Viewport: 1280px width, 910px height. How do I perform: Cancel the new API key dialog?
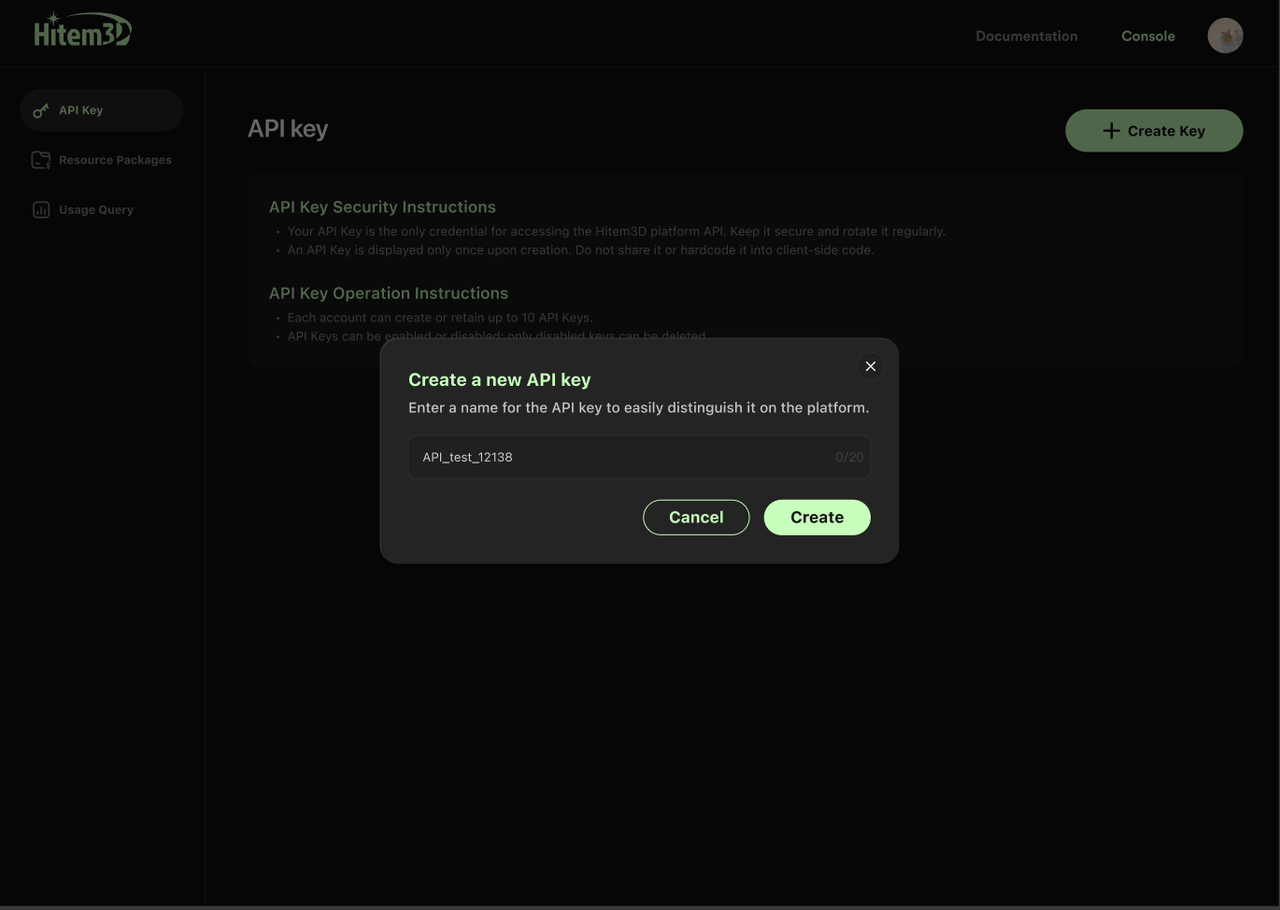(x=696, y=517)
